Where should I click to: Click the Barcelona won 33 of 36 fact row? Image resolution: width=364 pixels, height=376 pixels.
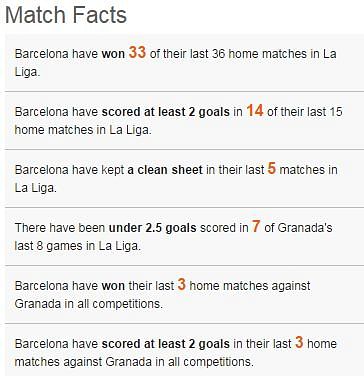[184, 62]
